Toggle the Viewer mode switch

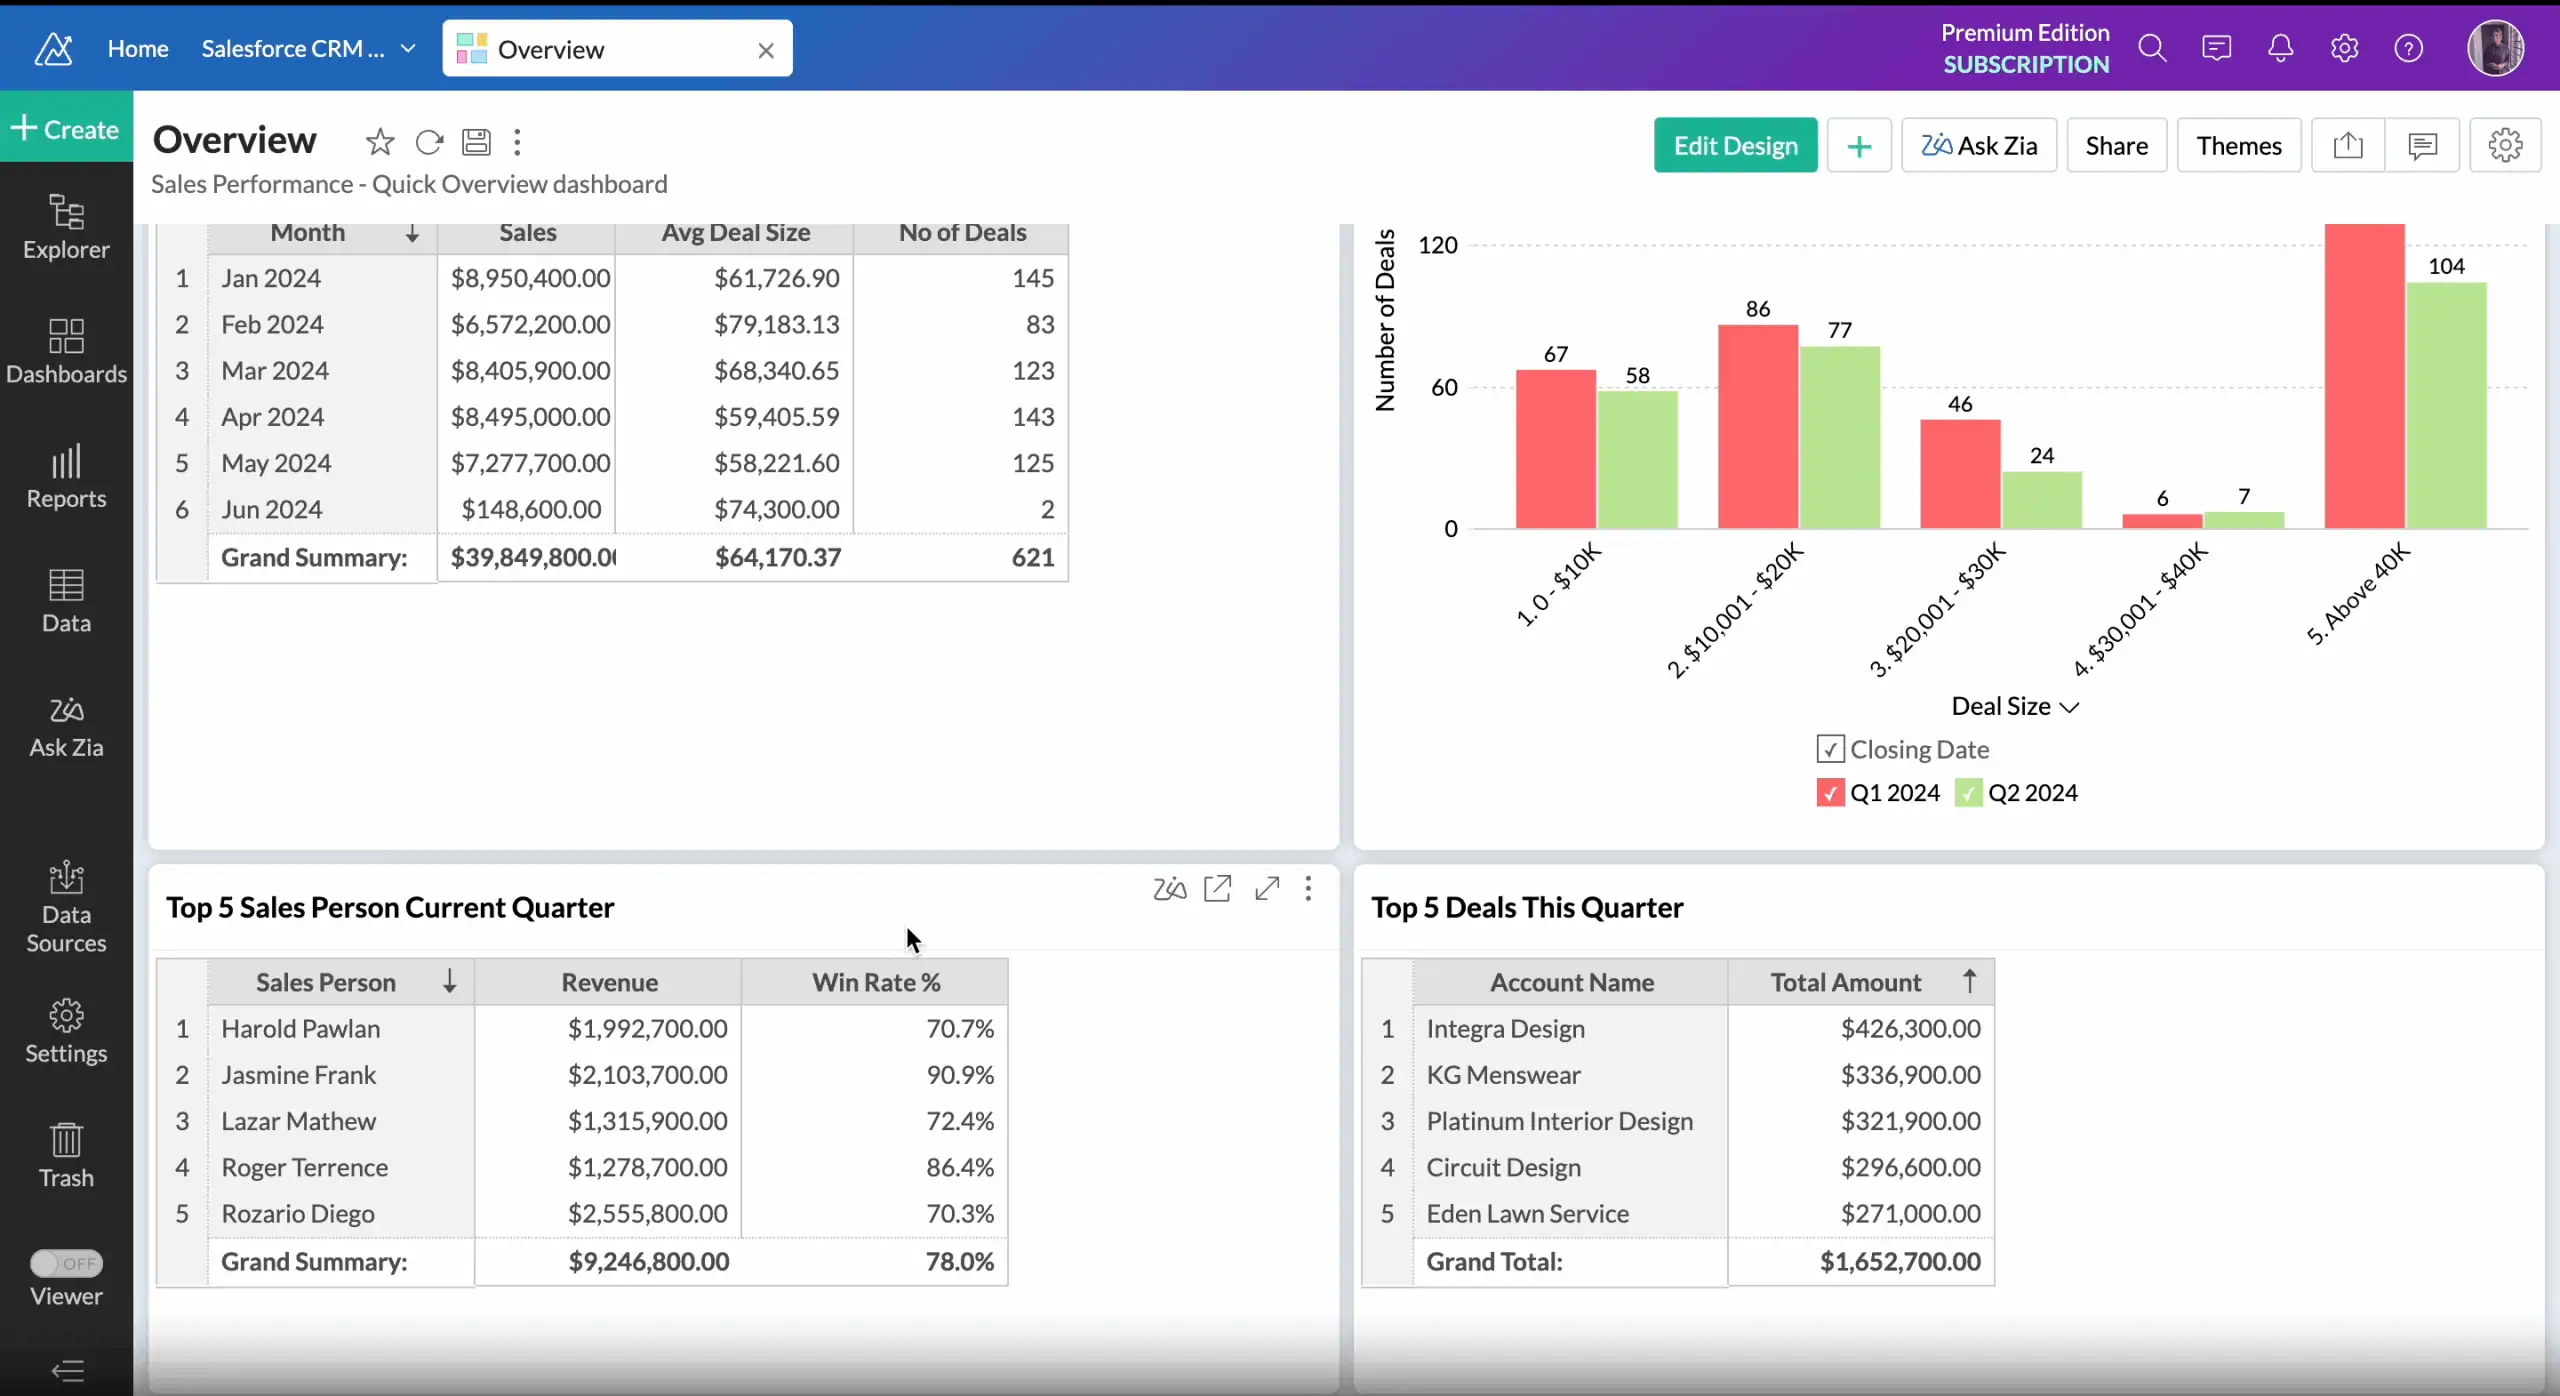(66, 1263)
